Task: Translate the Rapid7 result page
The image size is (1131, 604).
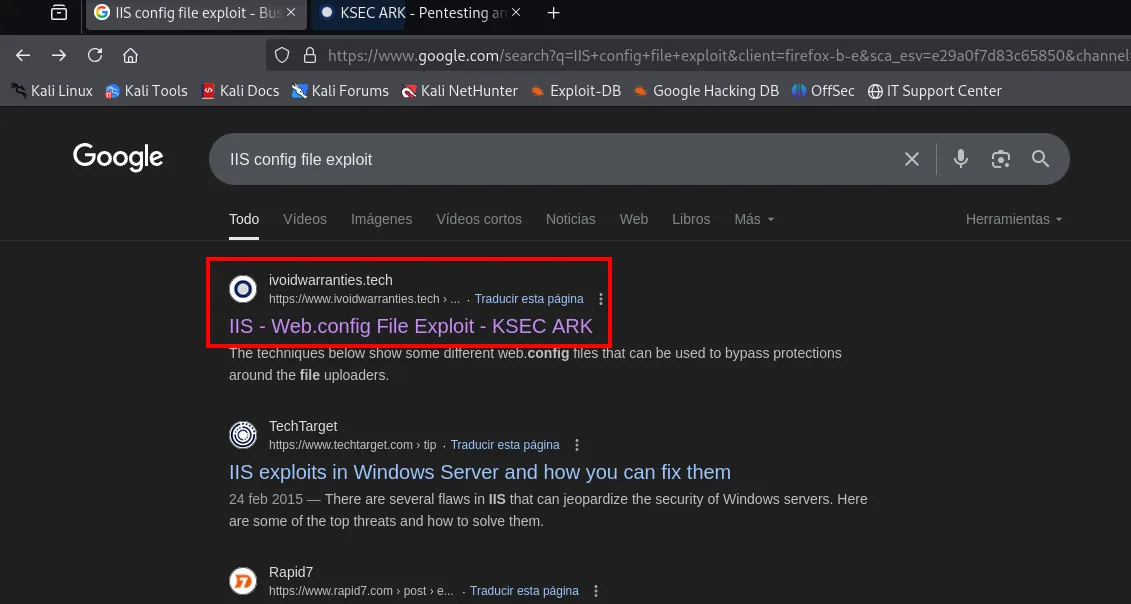Action: pyautogui.click(x=524, y=591)
